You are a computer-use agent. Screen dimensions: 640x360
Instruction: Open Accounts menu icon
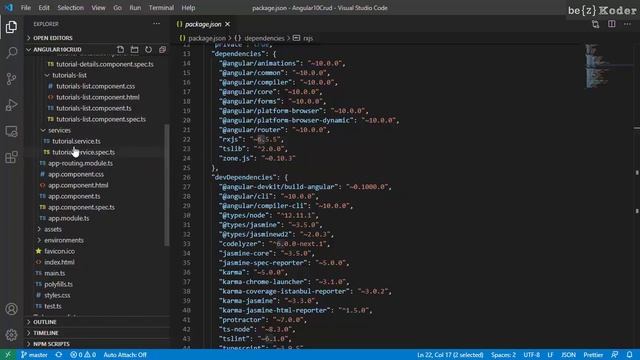coord(11,309)
